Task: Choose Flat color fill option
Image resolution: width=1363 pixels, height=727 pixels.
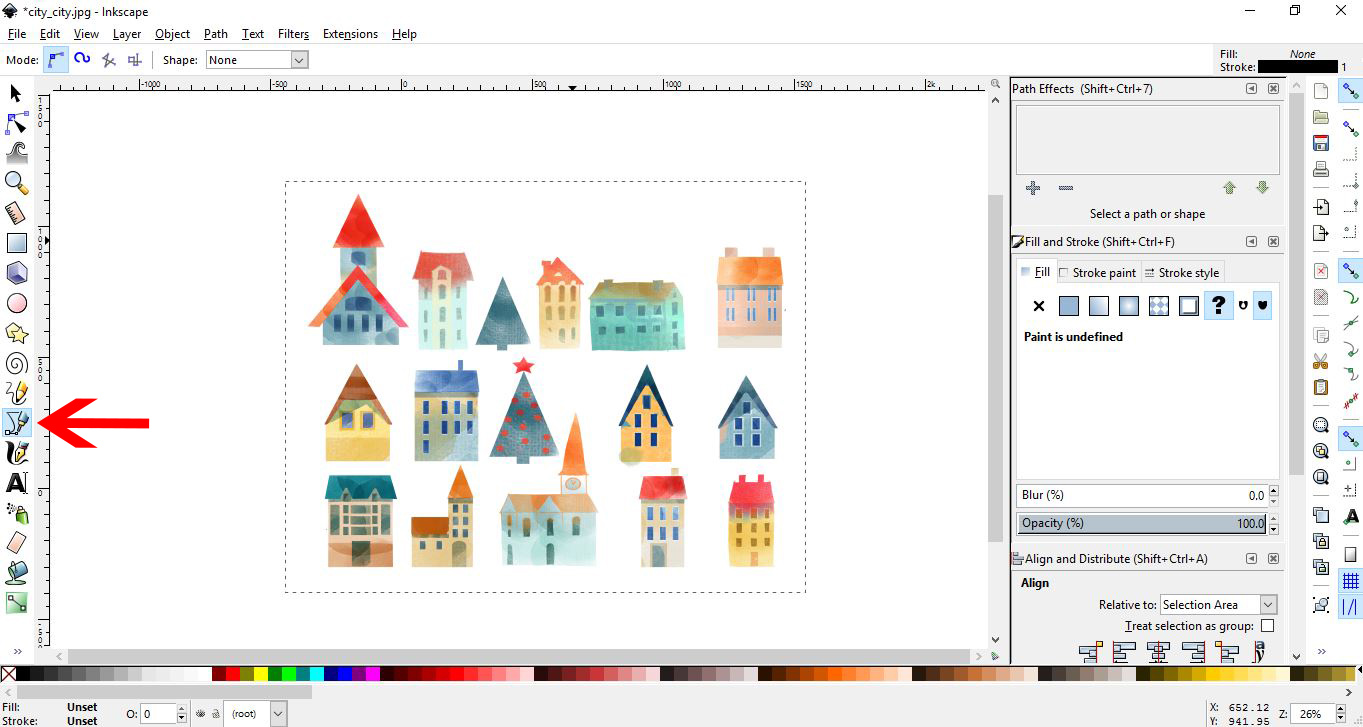Action: coord(1069,306)
